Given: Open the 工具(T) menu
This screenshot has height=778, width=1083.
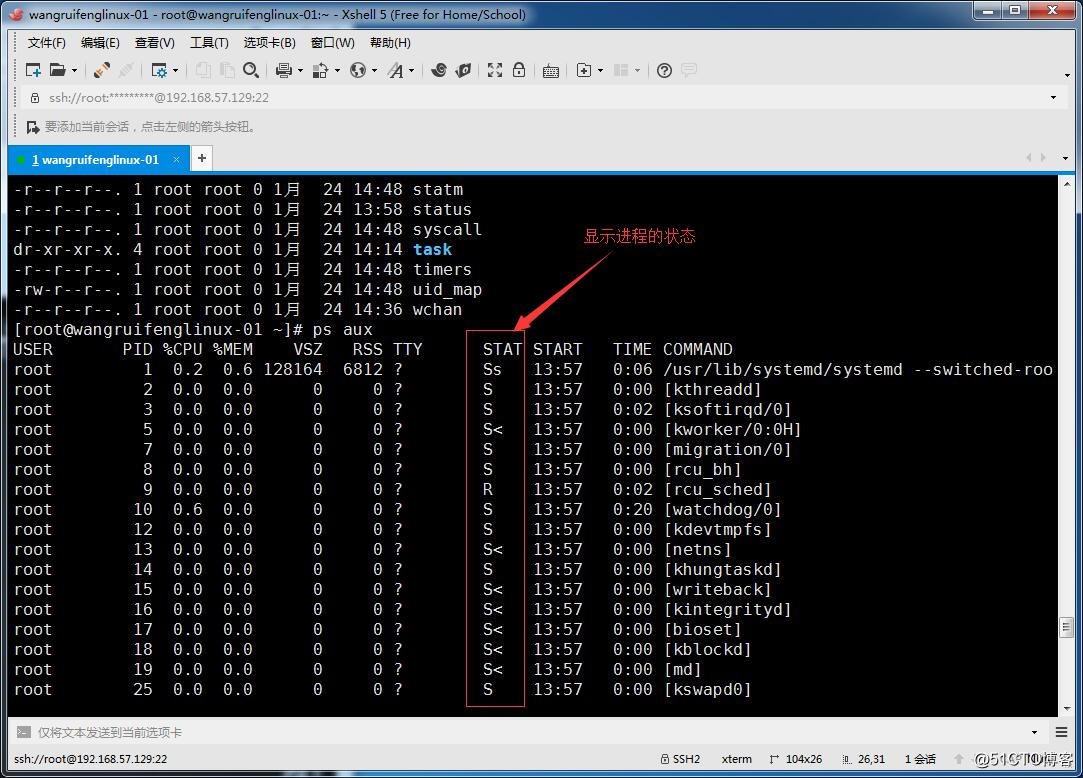Looking at the screenshot, I should [209, 43].
